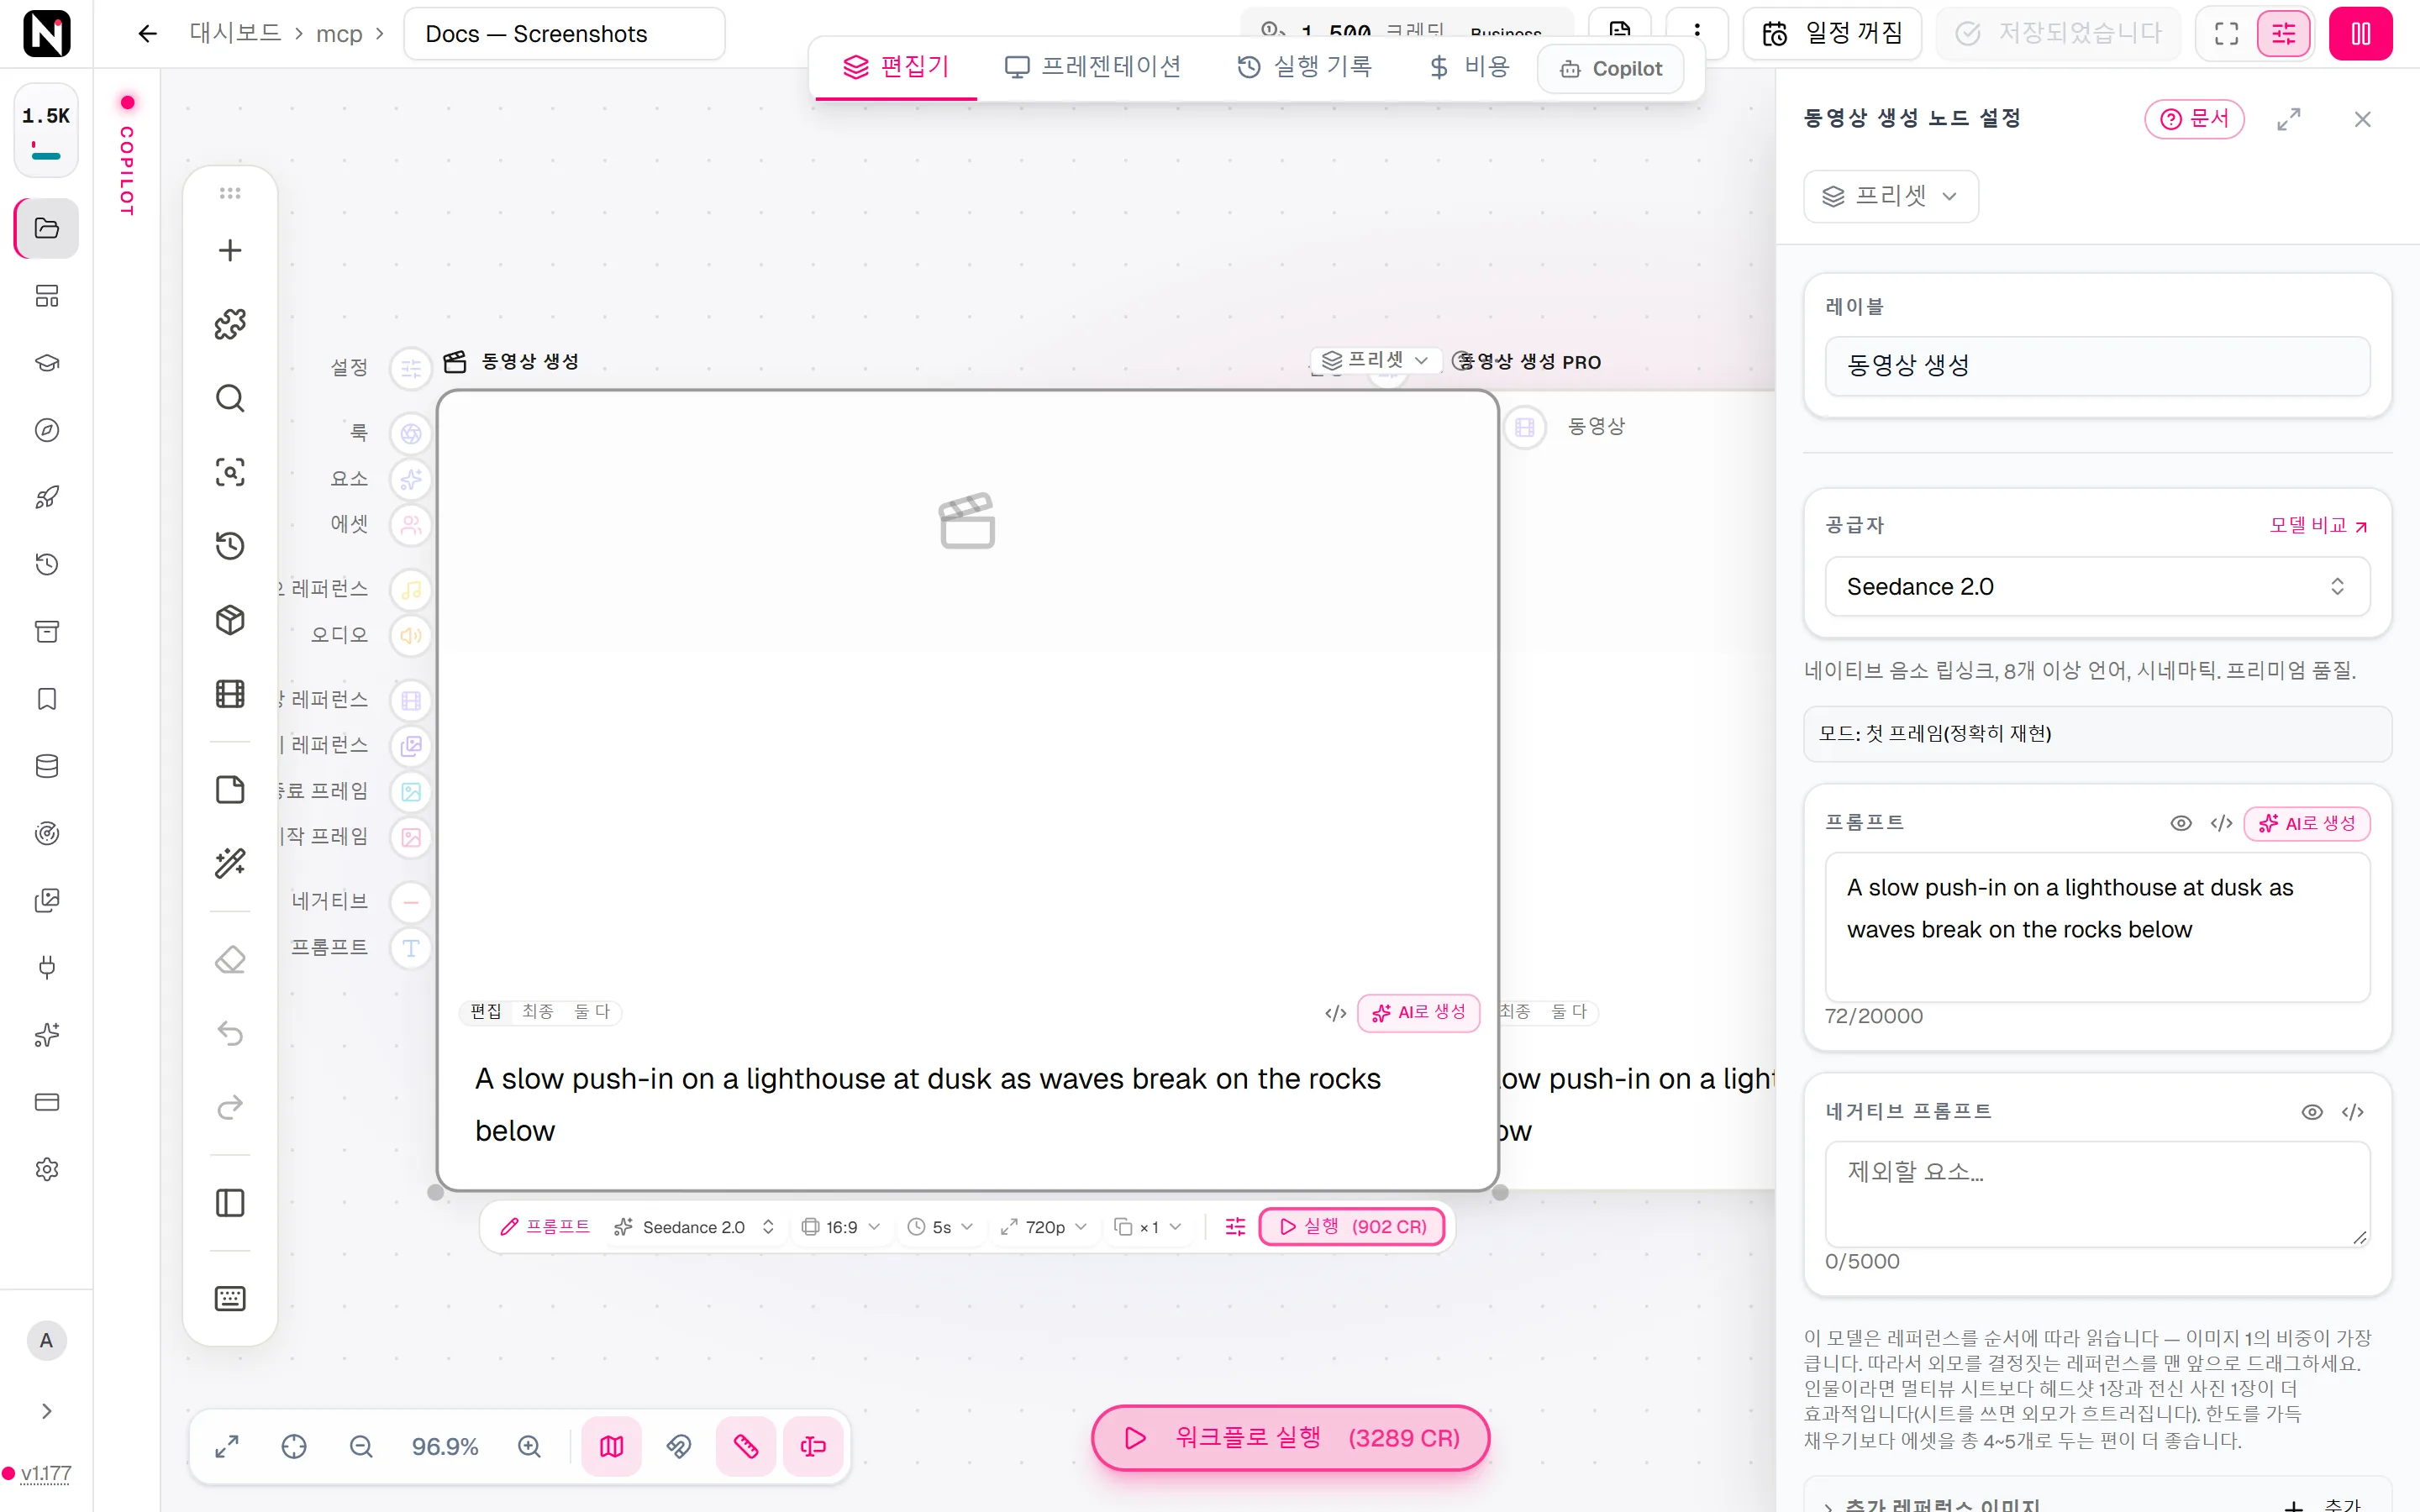Open the 16:9 aspect ratio dropdown
2420x1512 pixels.
[x=841, y=1227]
